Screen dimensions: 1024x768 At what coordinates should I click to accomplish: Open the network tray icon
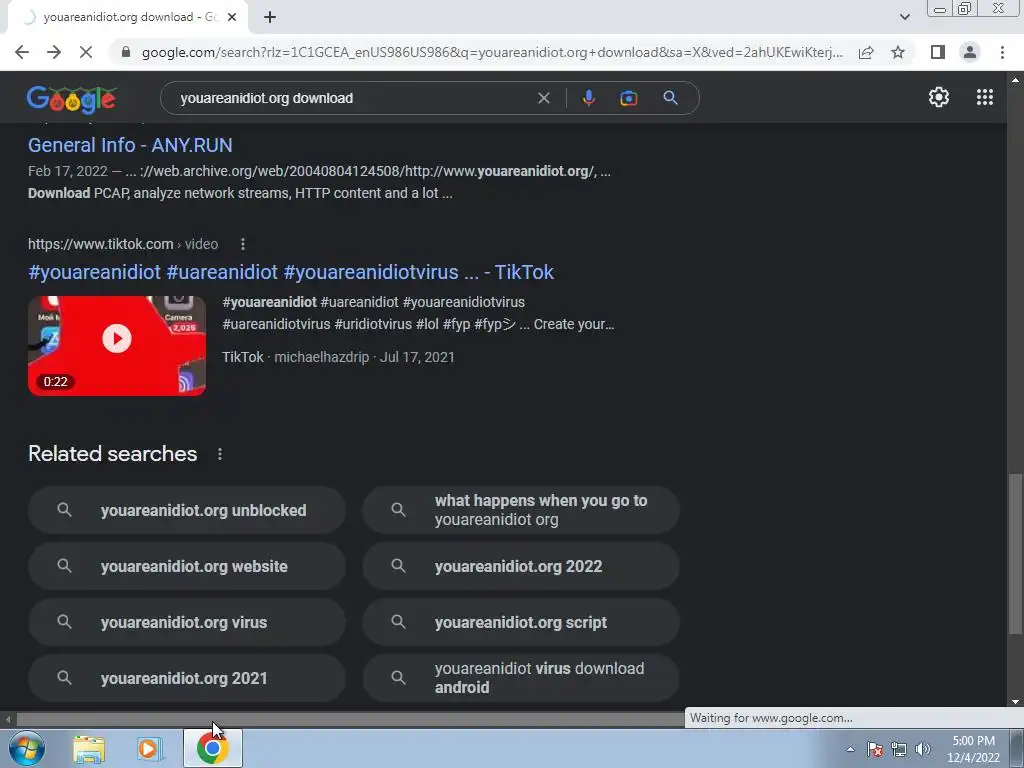pos(899,749)
